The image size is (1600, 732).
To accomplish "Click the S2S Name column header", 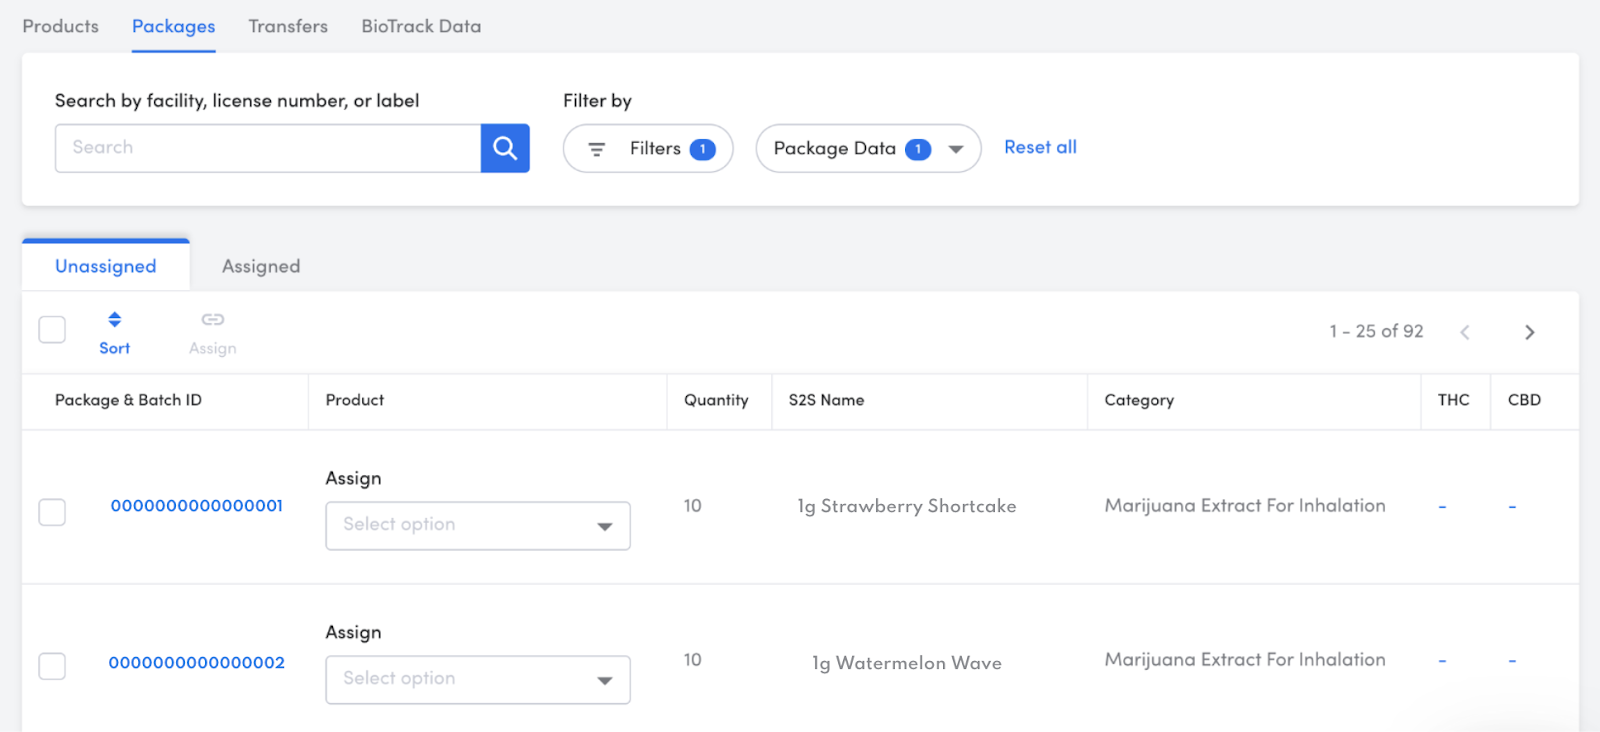I will click(827, 400).
